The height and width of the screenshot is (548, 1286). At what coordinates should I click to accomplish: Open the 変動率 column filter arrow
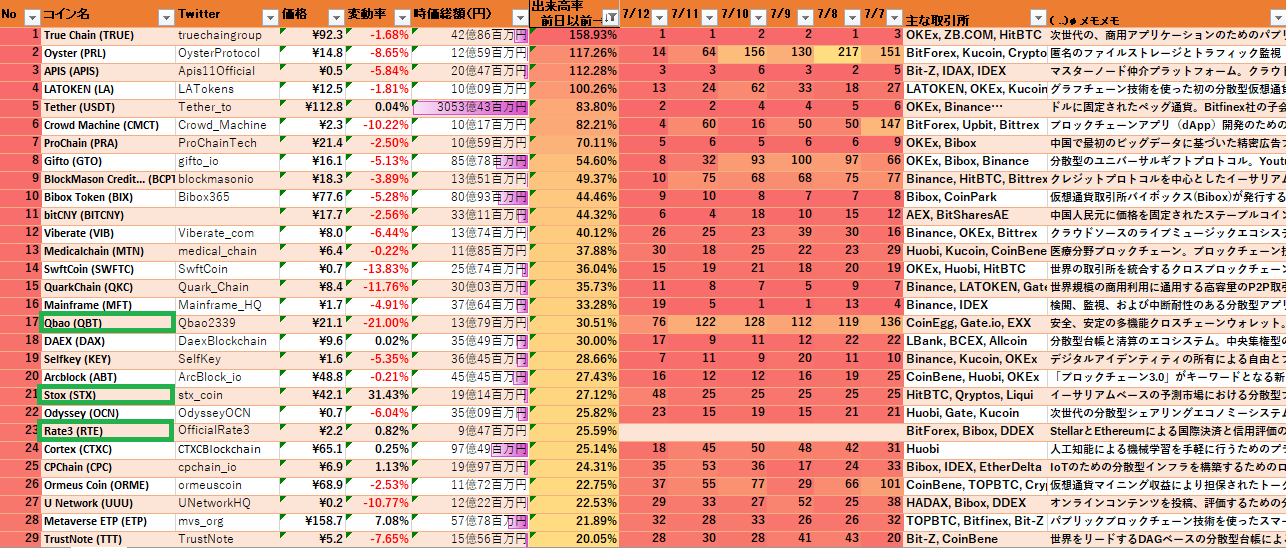coord(401,17)
